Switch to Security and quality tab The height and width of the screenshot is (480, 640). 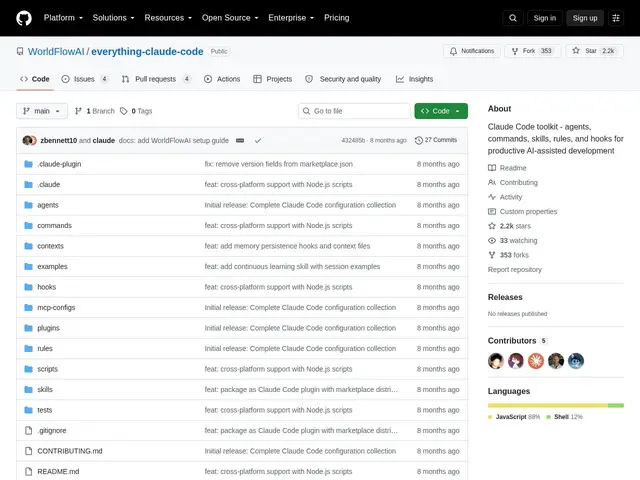coord(343,79)
